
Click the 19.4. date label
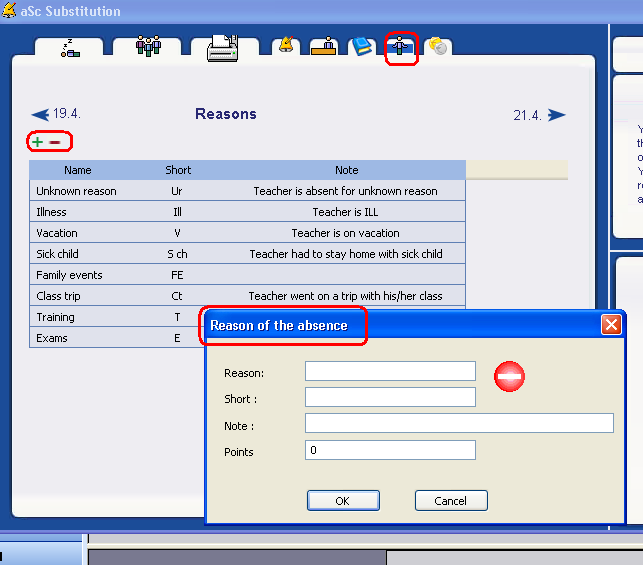coord(66,114)
